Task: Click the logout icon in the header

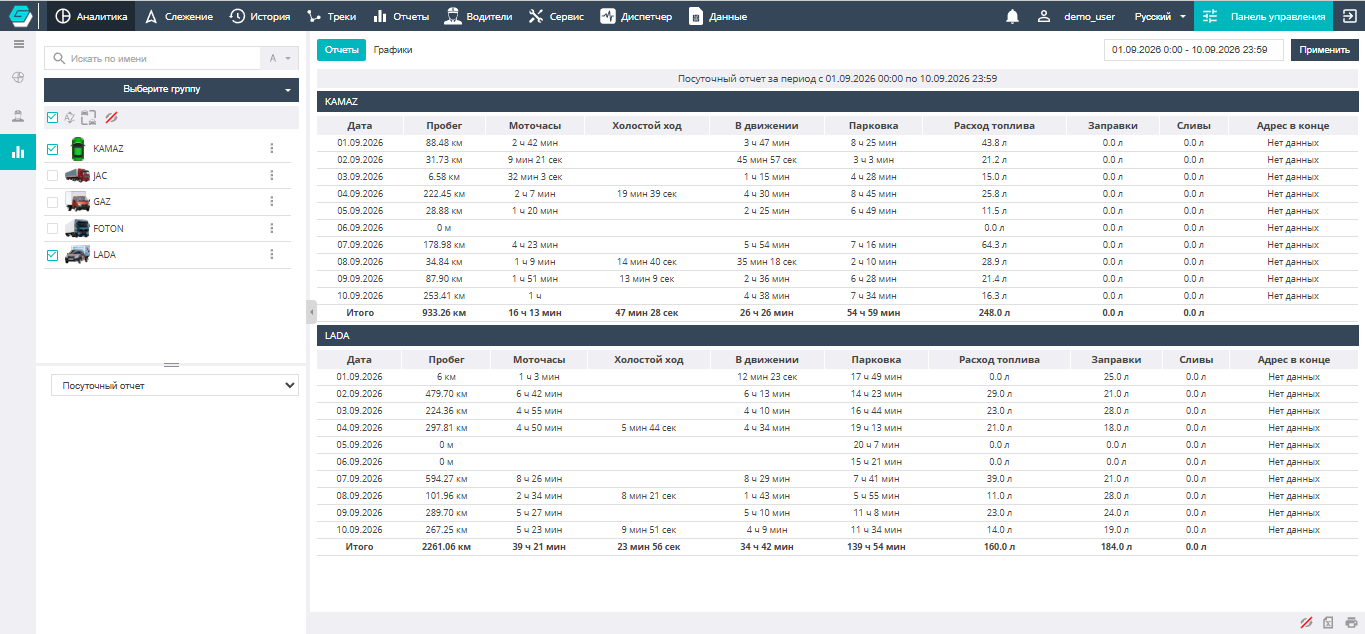Action: 1349,16
